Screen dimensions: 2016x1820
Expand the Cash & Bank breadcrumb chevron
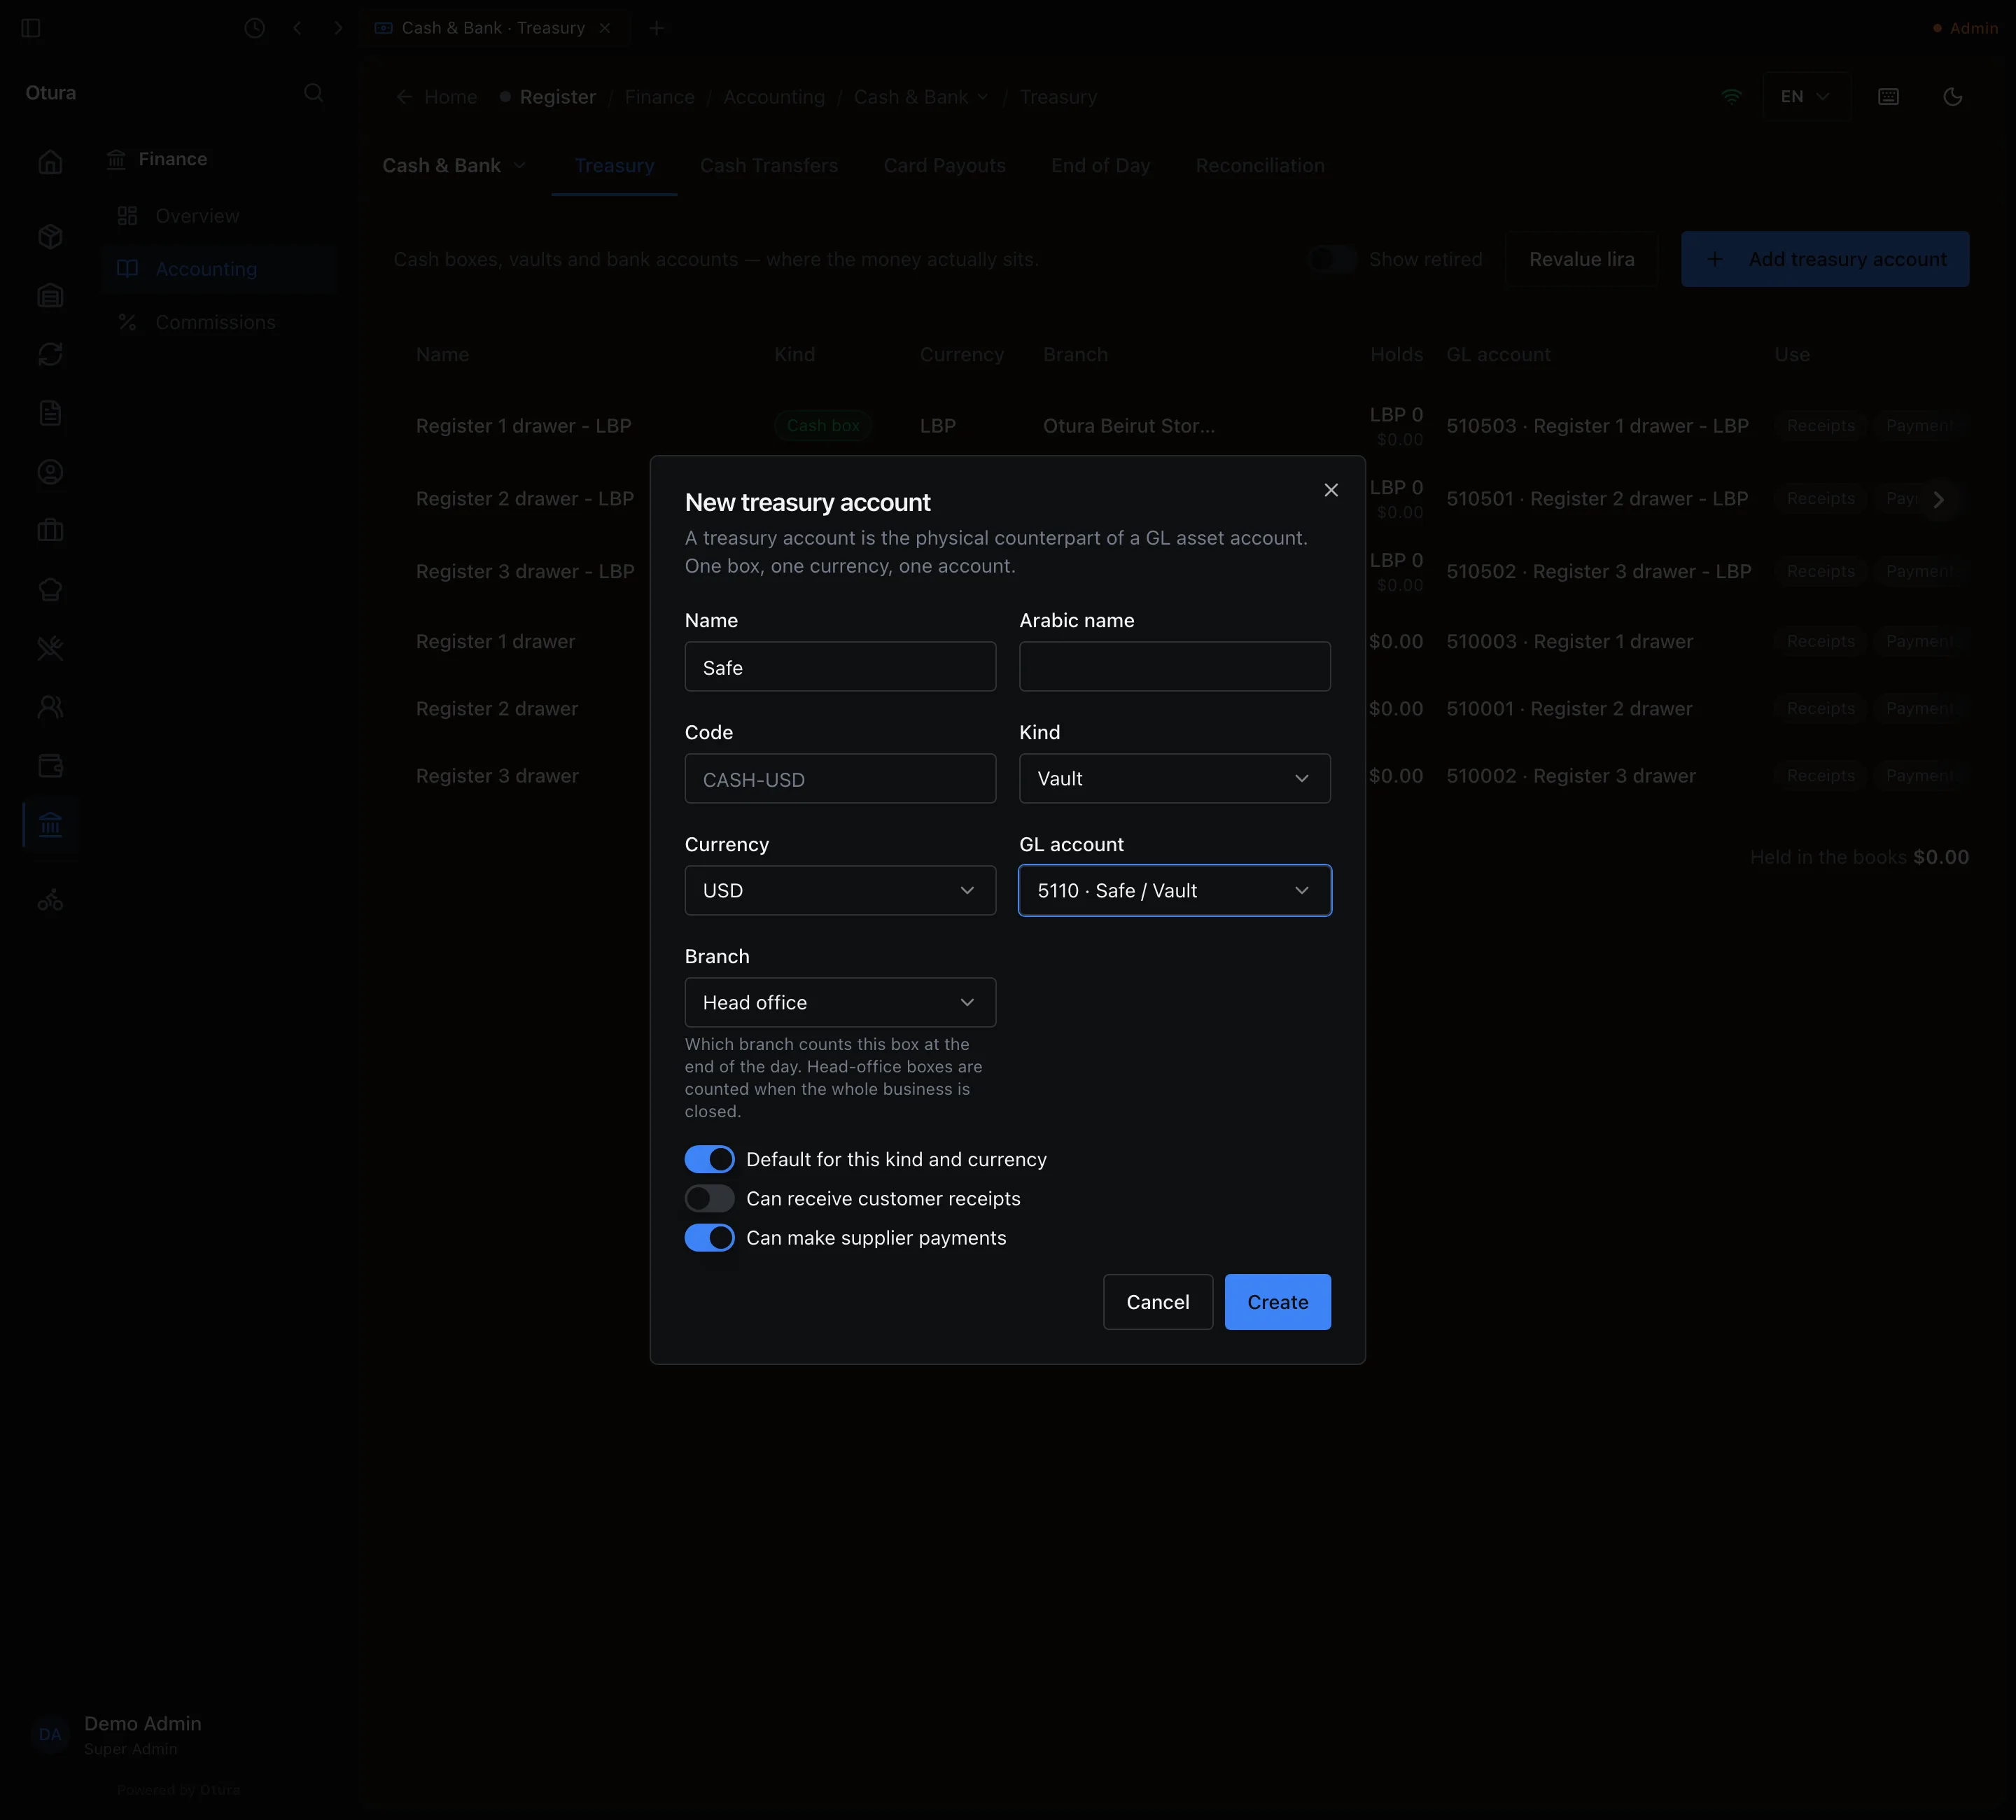(x=983, y=97)
